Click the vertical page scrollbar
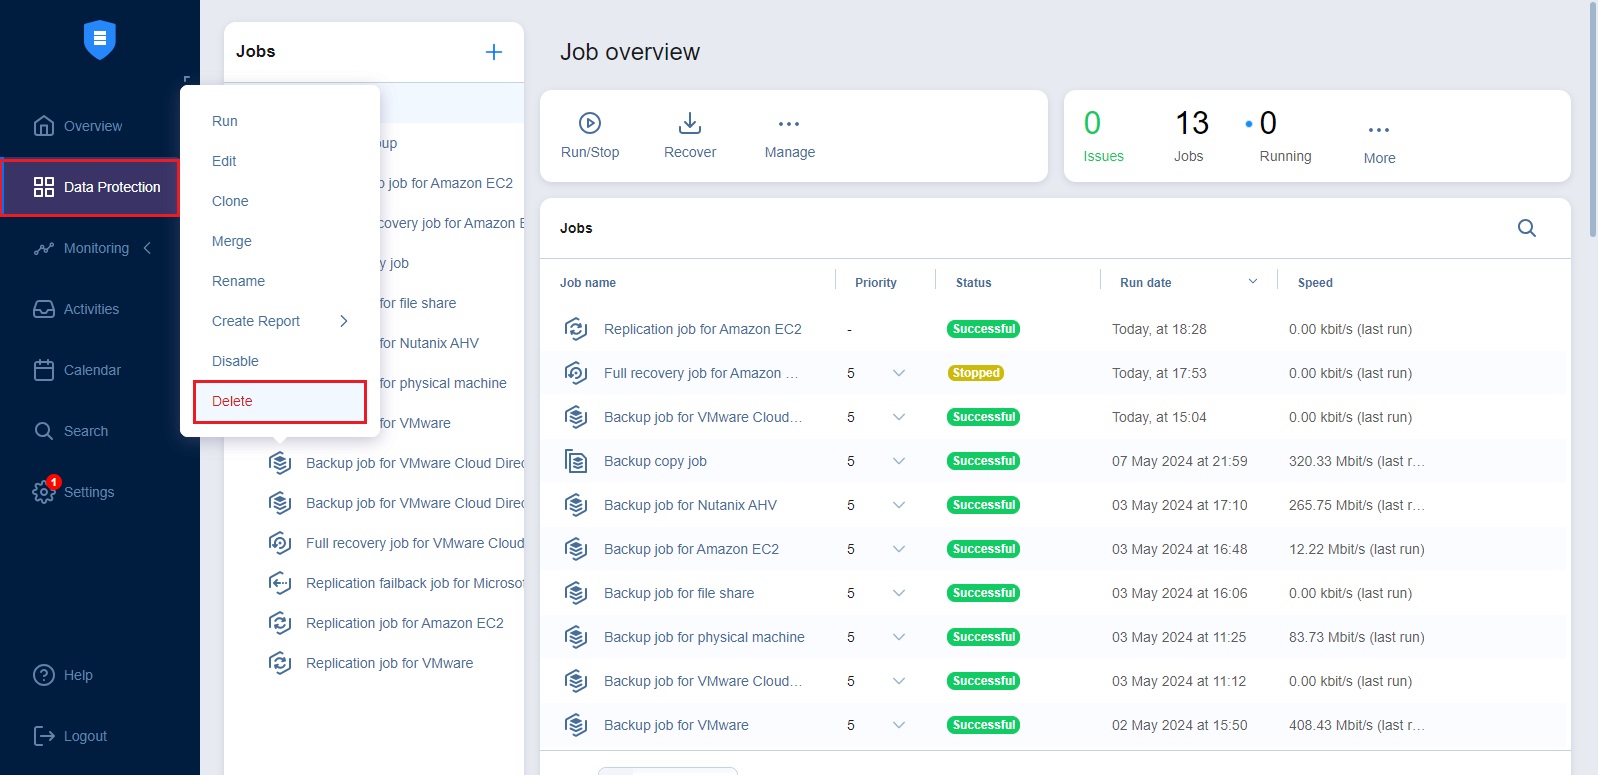Screen dimensions: 1598x775 click(1592, 120)
